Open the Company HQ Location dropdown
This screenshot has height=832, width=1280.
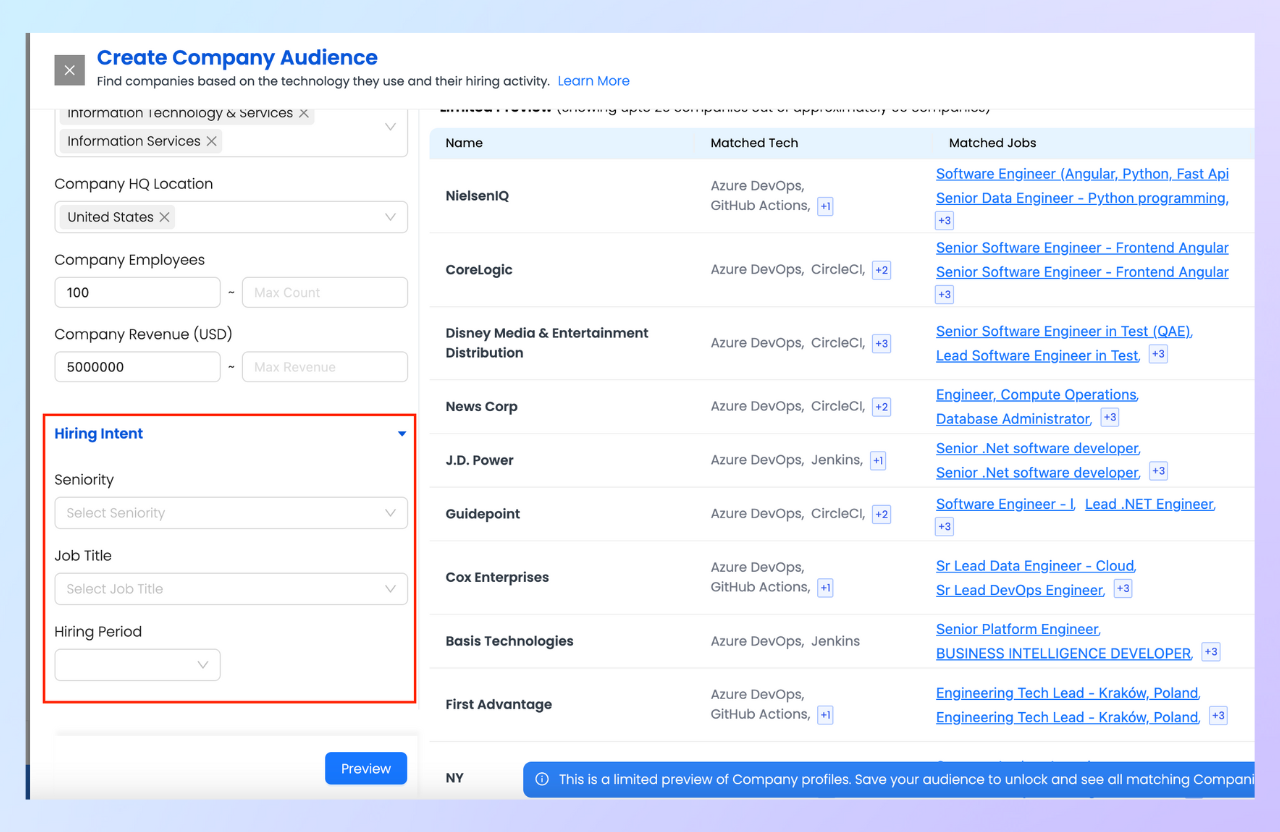pos(231,217)
